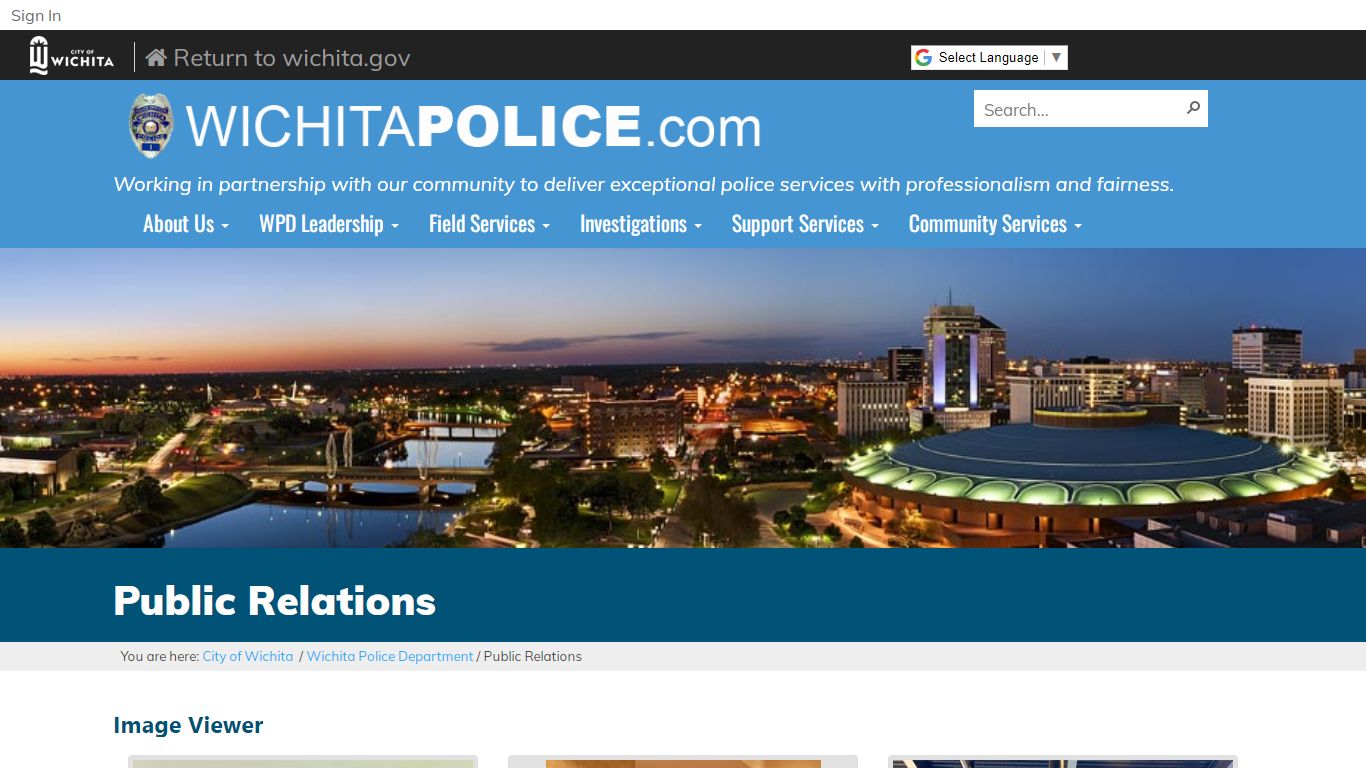1366x768 pixels.
Task: Click the search magnifier icon
Action: point(1193,108)
